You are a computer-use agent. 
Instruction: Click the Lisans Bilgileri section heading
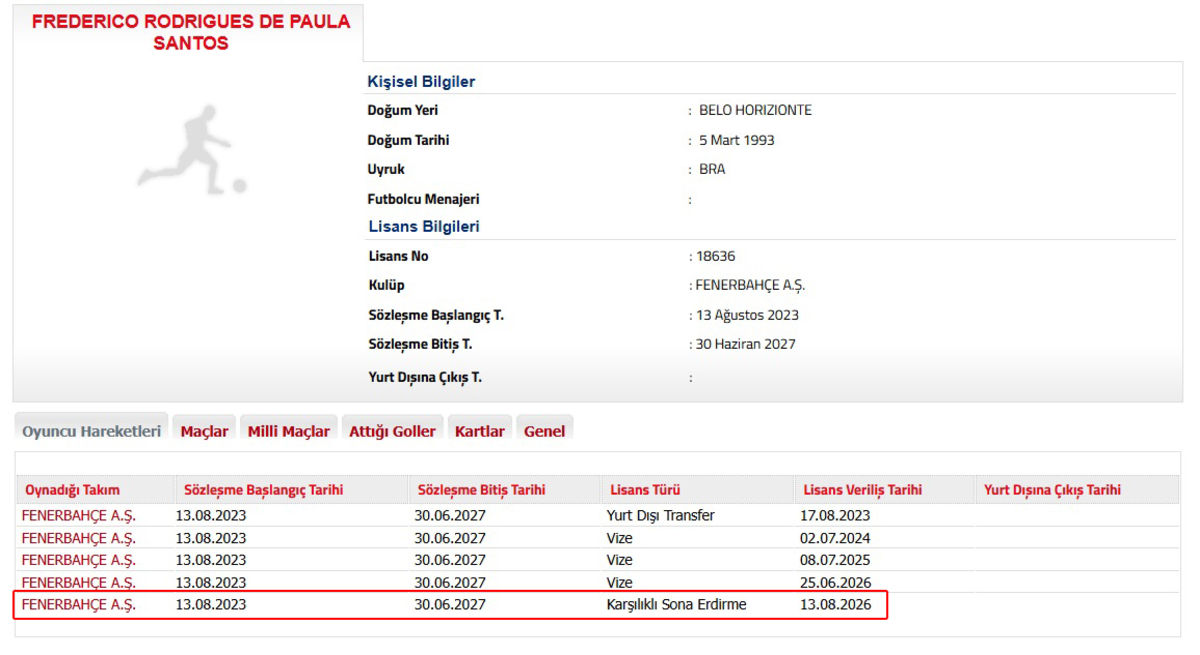pyautogui.click(x=424, y=226)
